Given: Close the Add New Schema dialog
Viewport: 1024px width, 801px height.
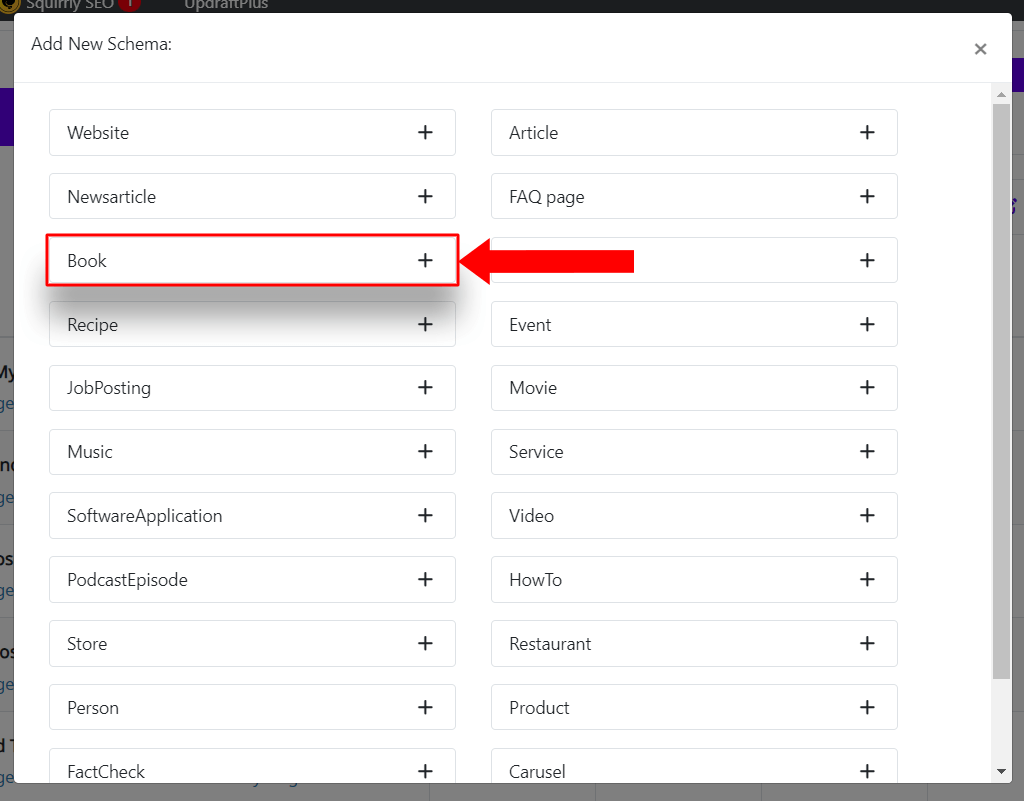Looking at the screenshot, I should click(980, 49).
